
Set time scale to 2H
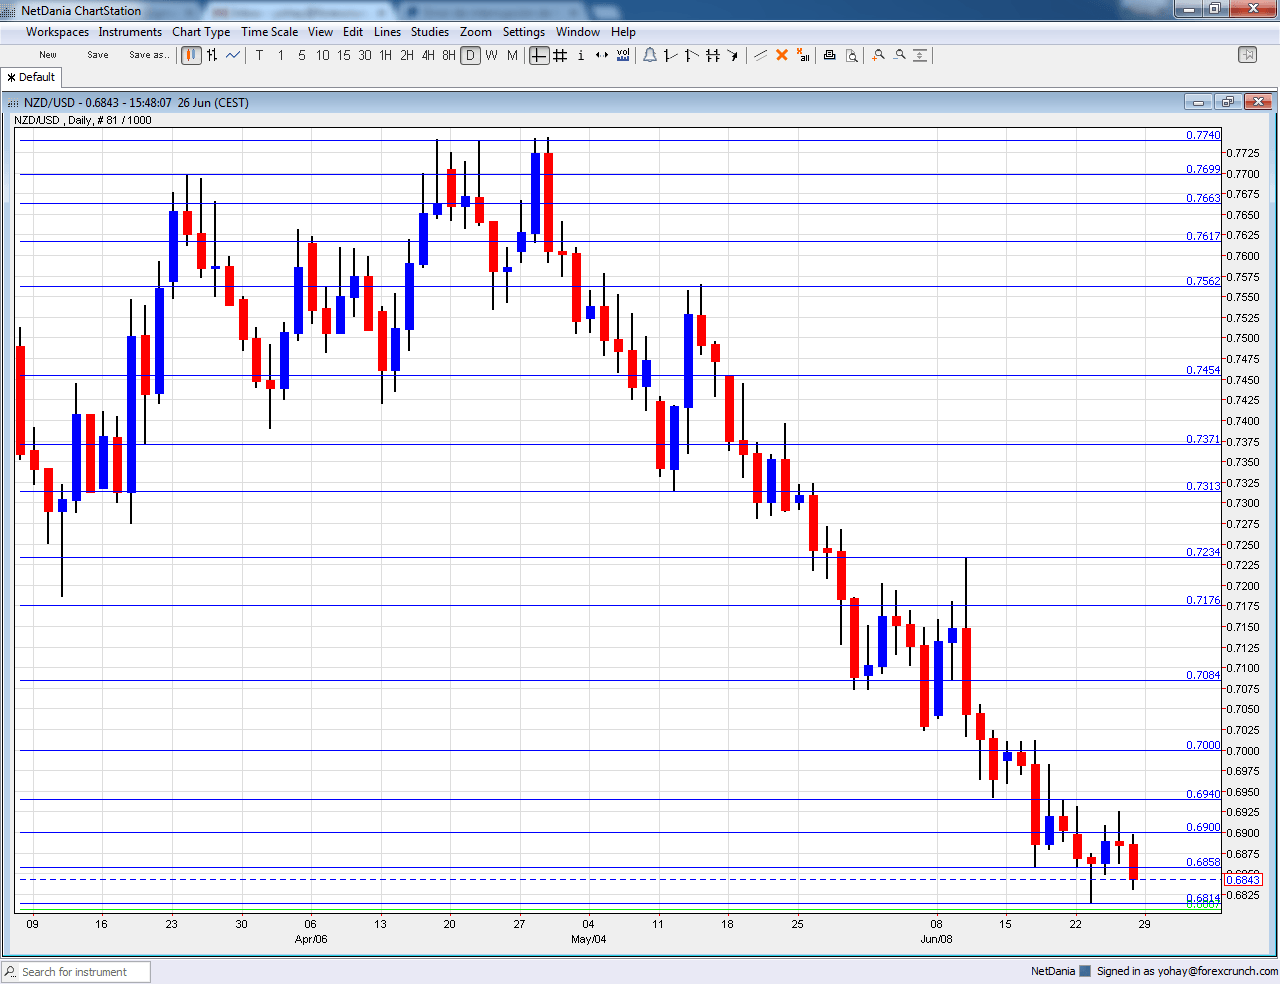tap(407, 55)
